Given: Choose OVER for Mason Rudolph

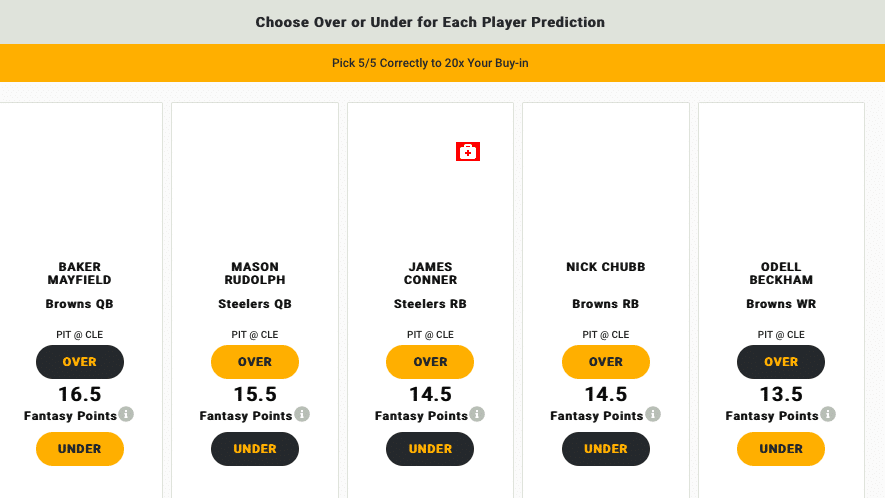Looking at the screenshot, I should click(255, 362).
